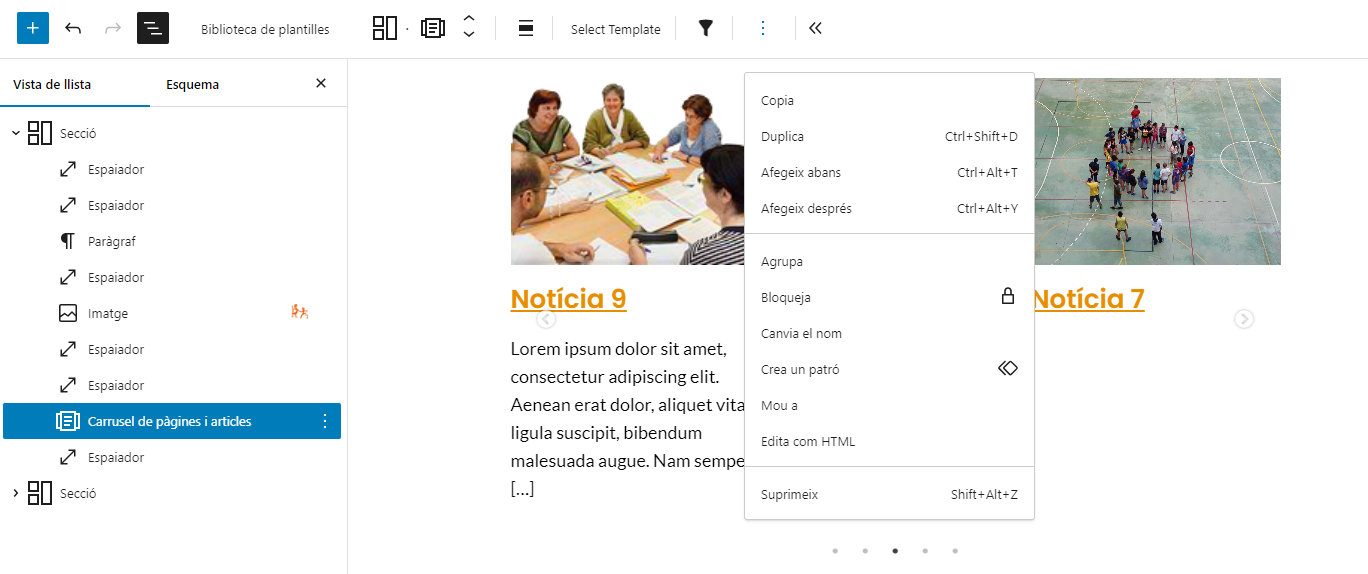Click Select Template button
Screen dimensions: 1368x574
[x=615, y=29]
